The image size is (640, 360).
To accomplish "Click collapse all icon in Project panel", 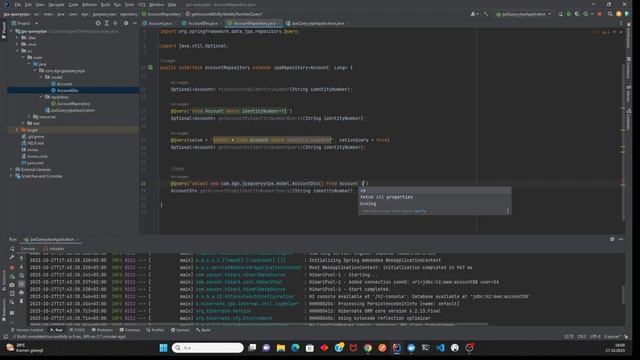I will [116, 23].
